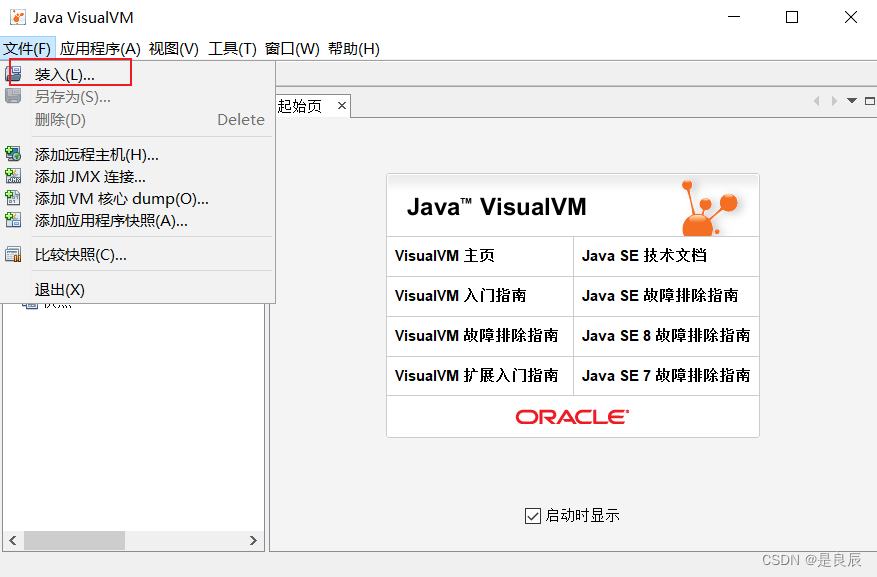Open the 应用程序(A) menu
This screenshot has width=877, height=577.
[100, 49]
